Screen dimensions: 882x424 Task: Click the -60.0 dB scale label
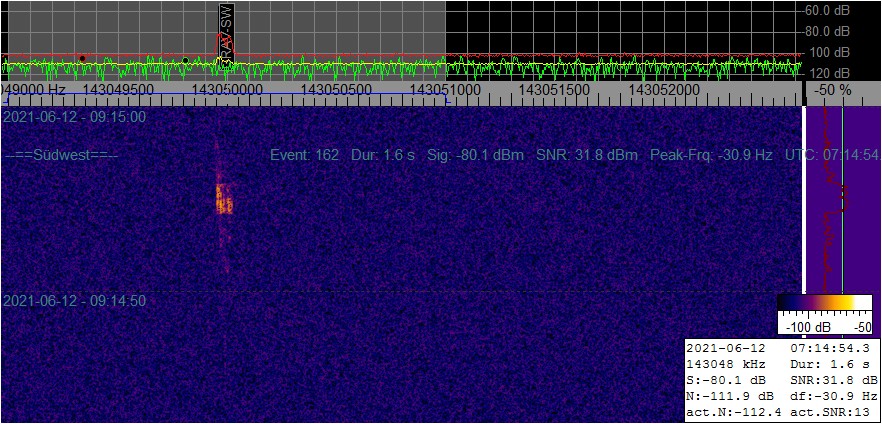(x=826, y=10)
